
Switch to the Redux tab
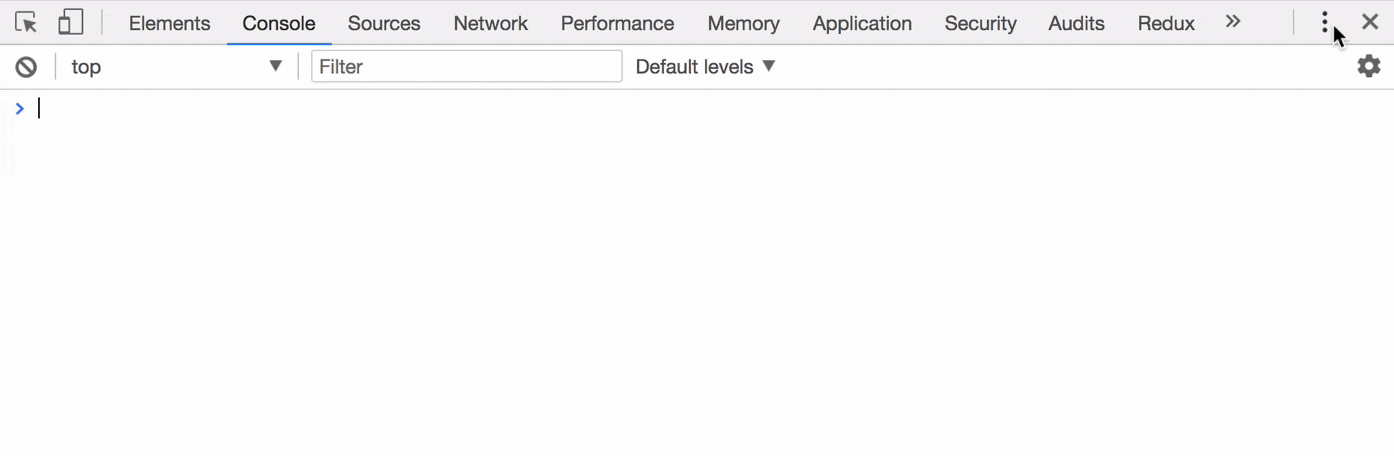click(x=1166, y=23)
